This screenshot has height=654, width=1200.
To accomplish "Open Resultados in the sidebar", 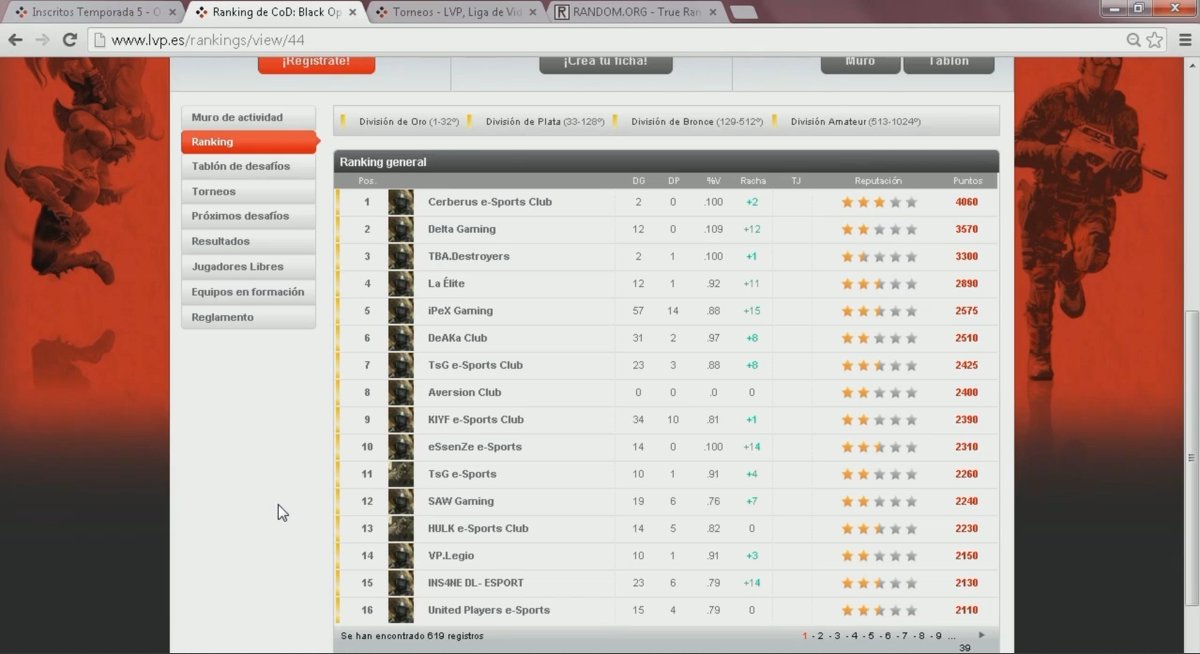I will click(x=248, y=241).
